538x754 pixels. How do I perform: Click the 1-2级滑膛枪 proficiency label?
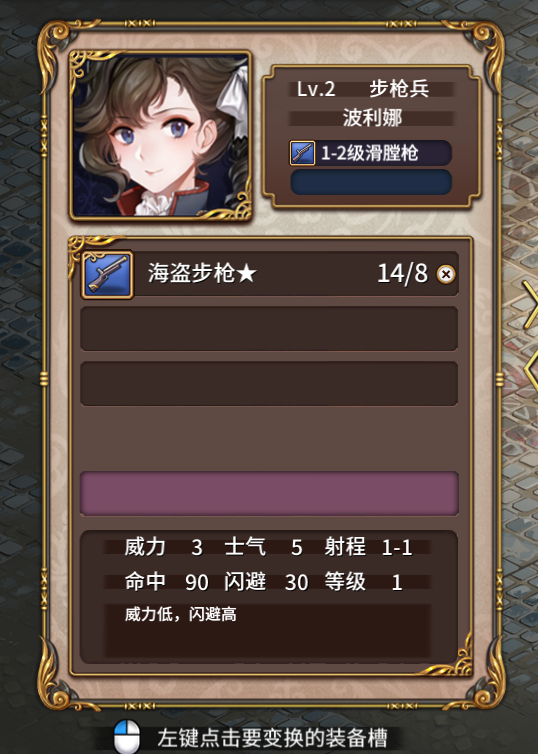point(369,153)
